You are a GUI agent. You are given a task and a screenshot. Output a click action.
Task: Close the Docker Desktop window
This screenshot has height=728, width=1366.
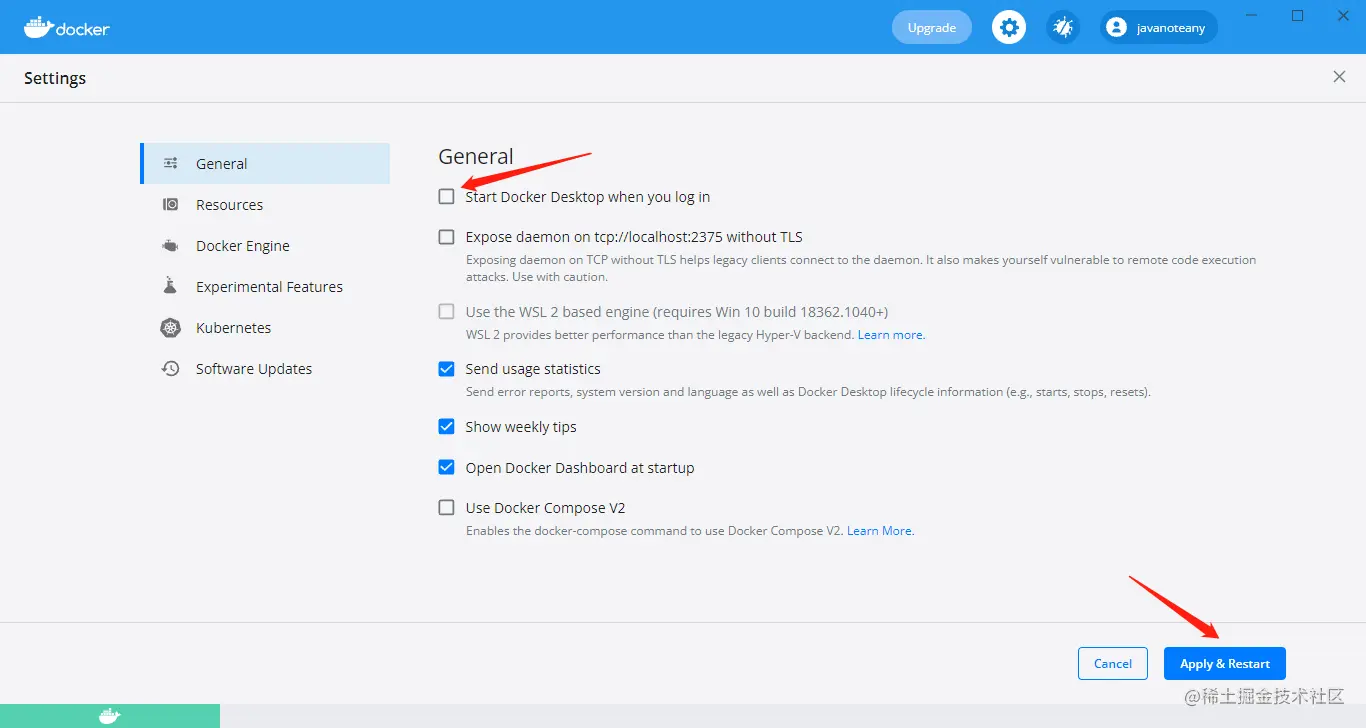click(1343, 15)
